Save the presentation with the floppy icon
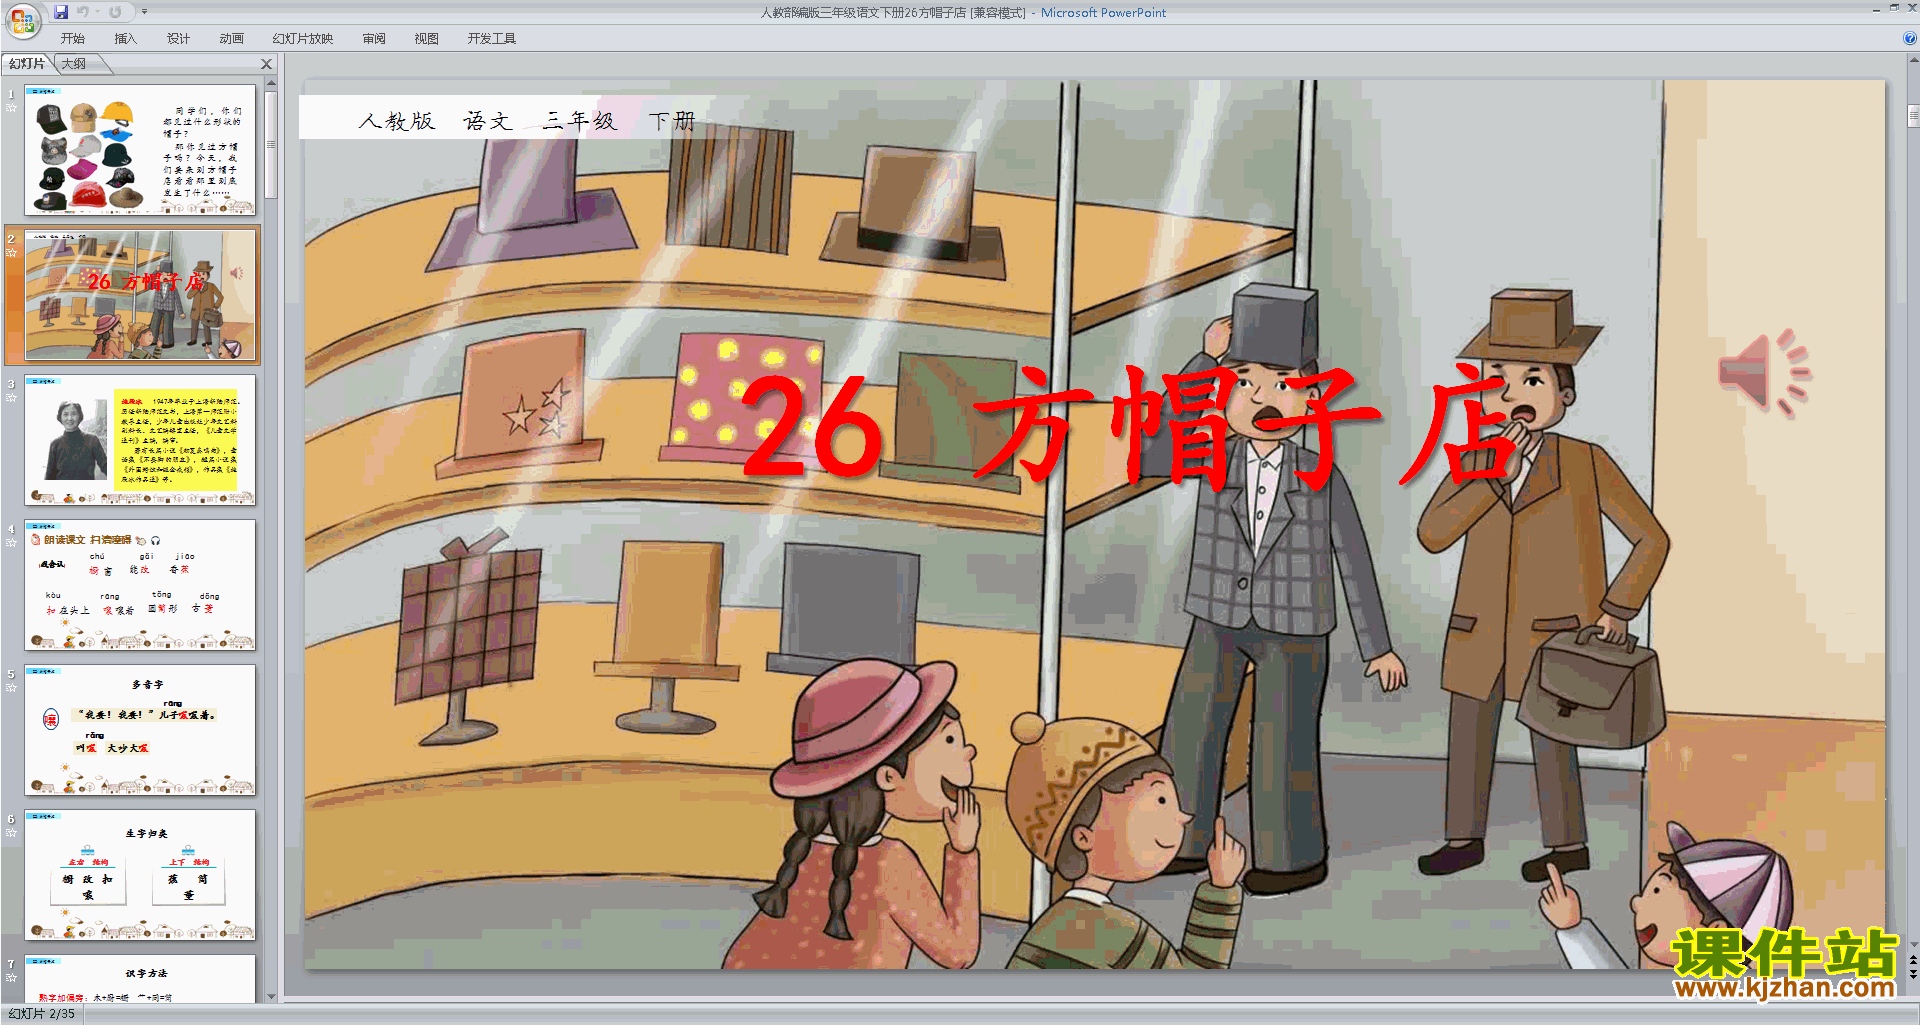This screenshot has width=1920, height=1025. pos(61,12)
